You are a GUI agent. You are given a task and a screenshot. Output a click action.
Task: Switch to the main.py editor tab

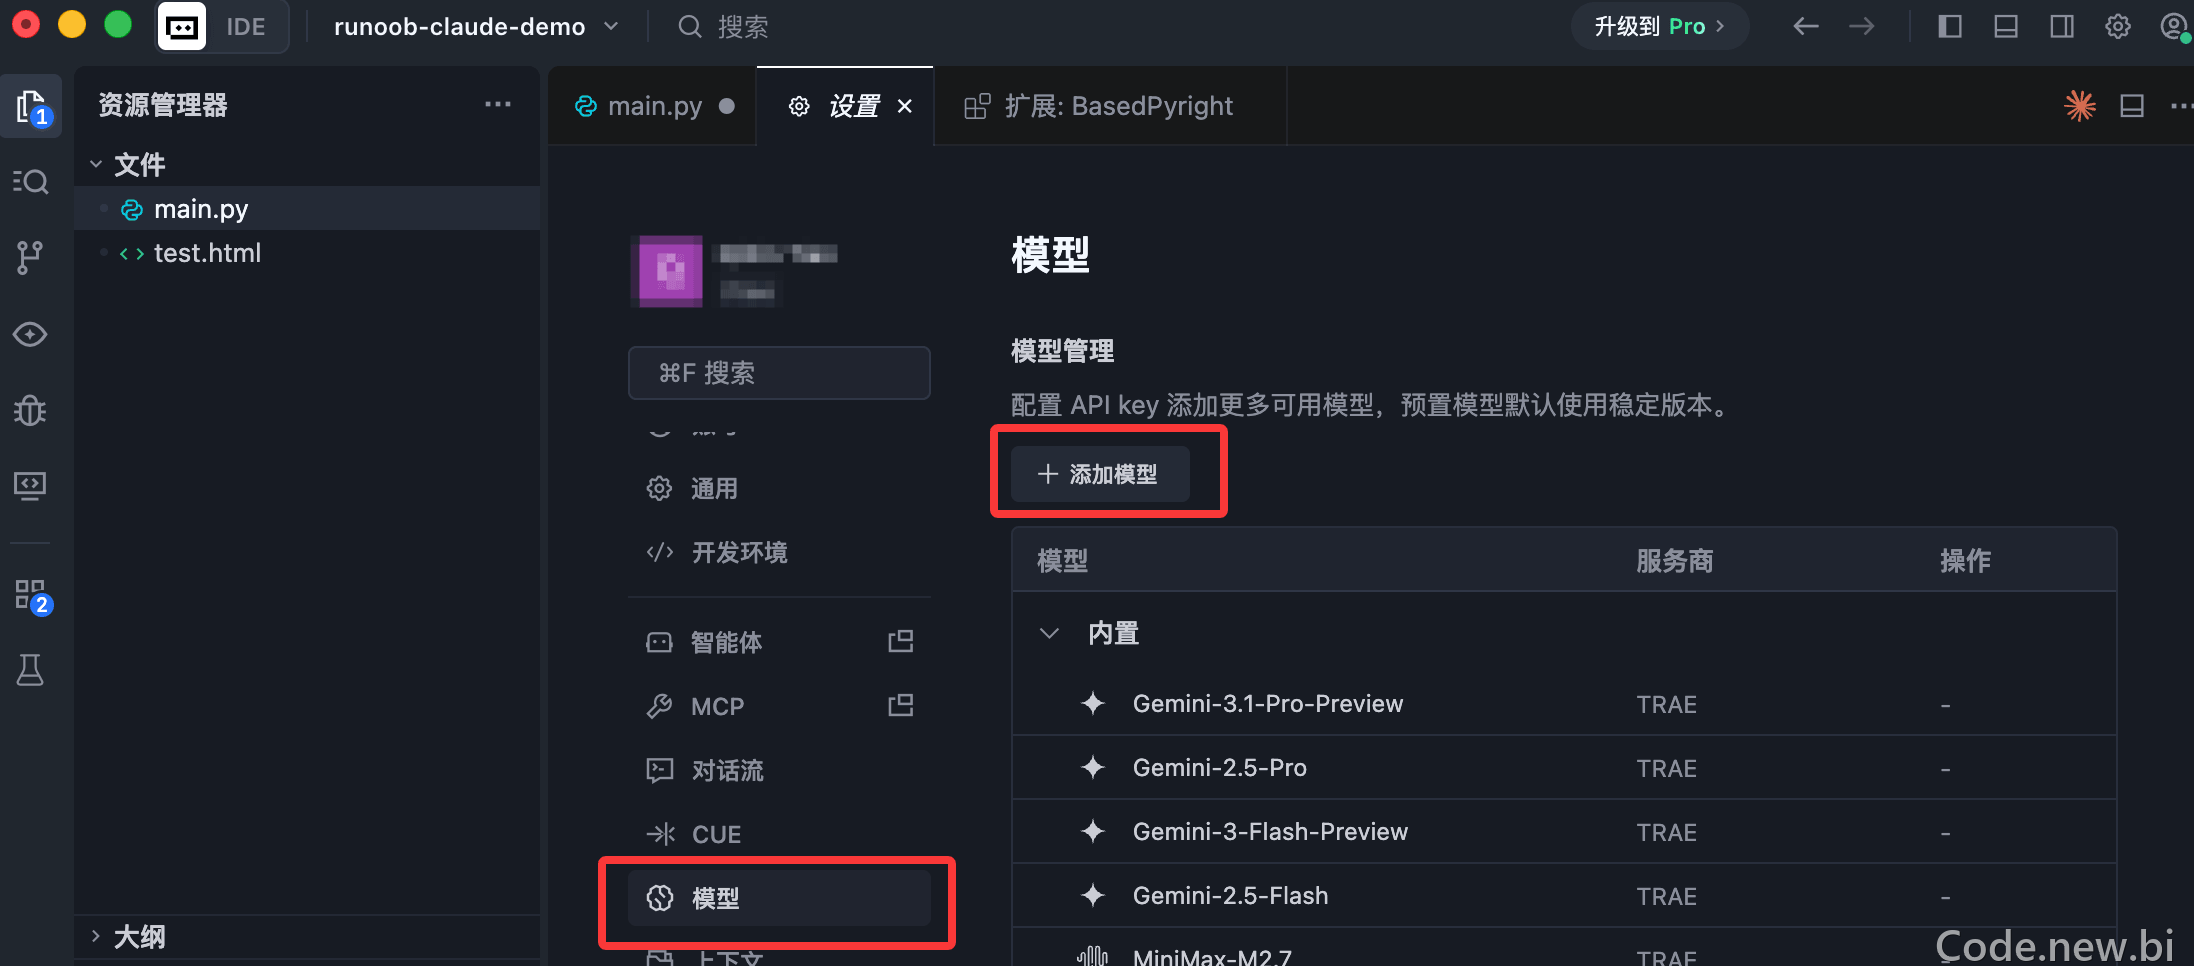pyautogui.click(x=652, y=106)
